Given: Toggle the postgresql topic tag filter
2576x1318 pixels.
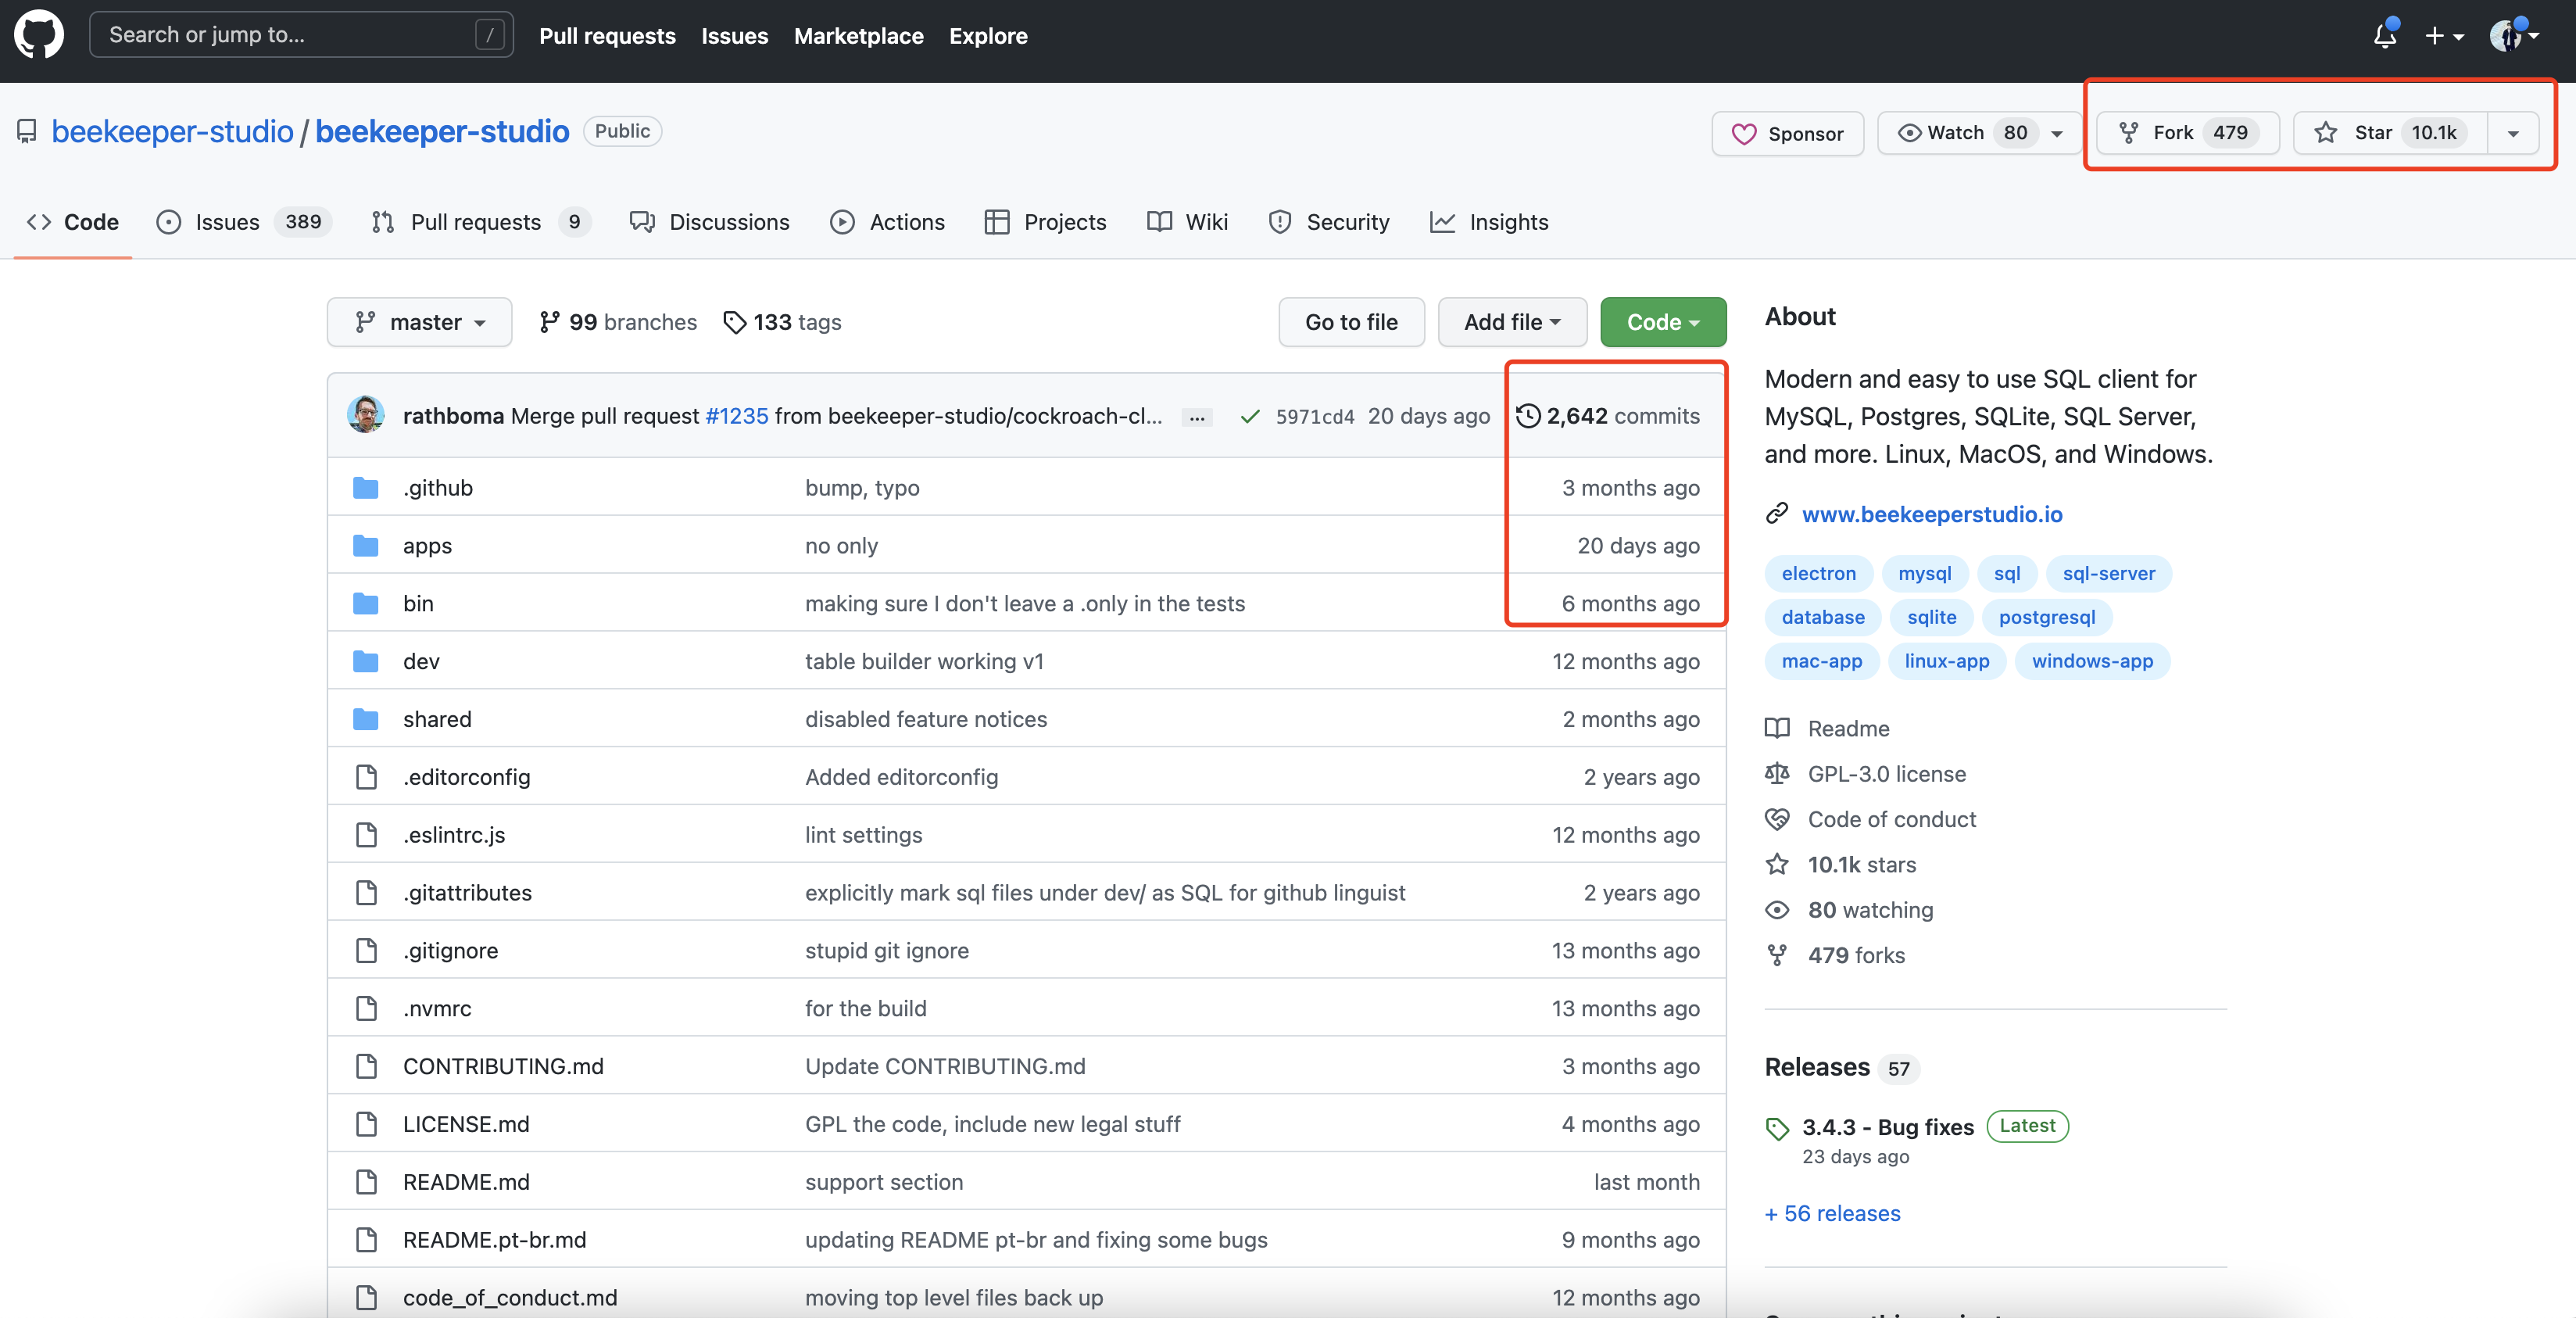Looking at the screenshot, I should [2047, 615].
